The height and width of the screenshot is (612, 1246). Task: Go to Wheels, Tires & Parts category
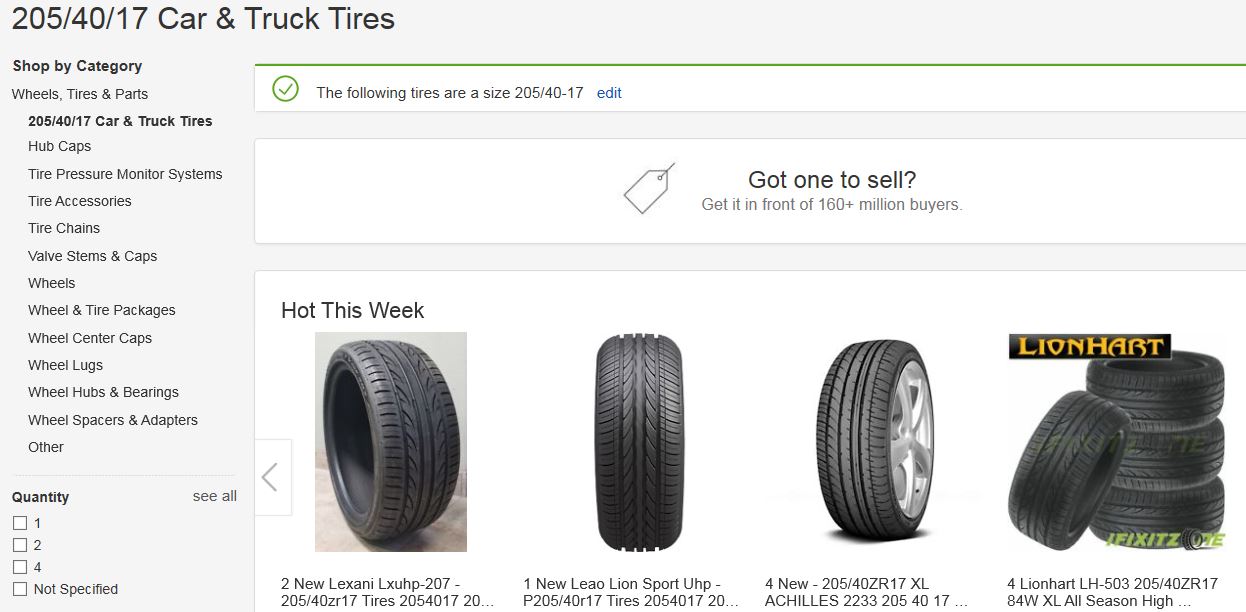click(x=80, y=94)
